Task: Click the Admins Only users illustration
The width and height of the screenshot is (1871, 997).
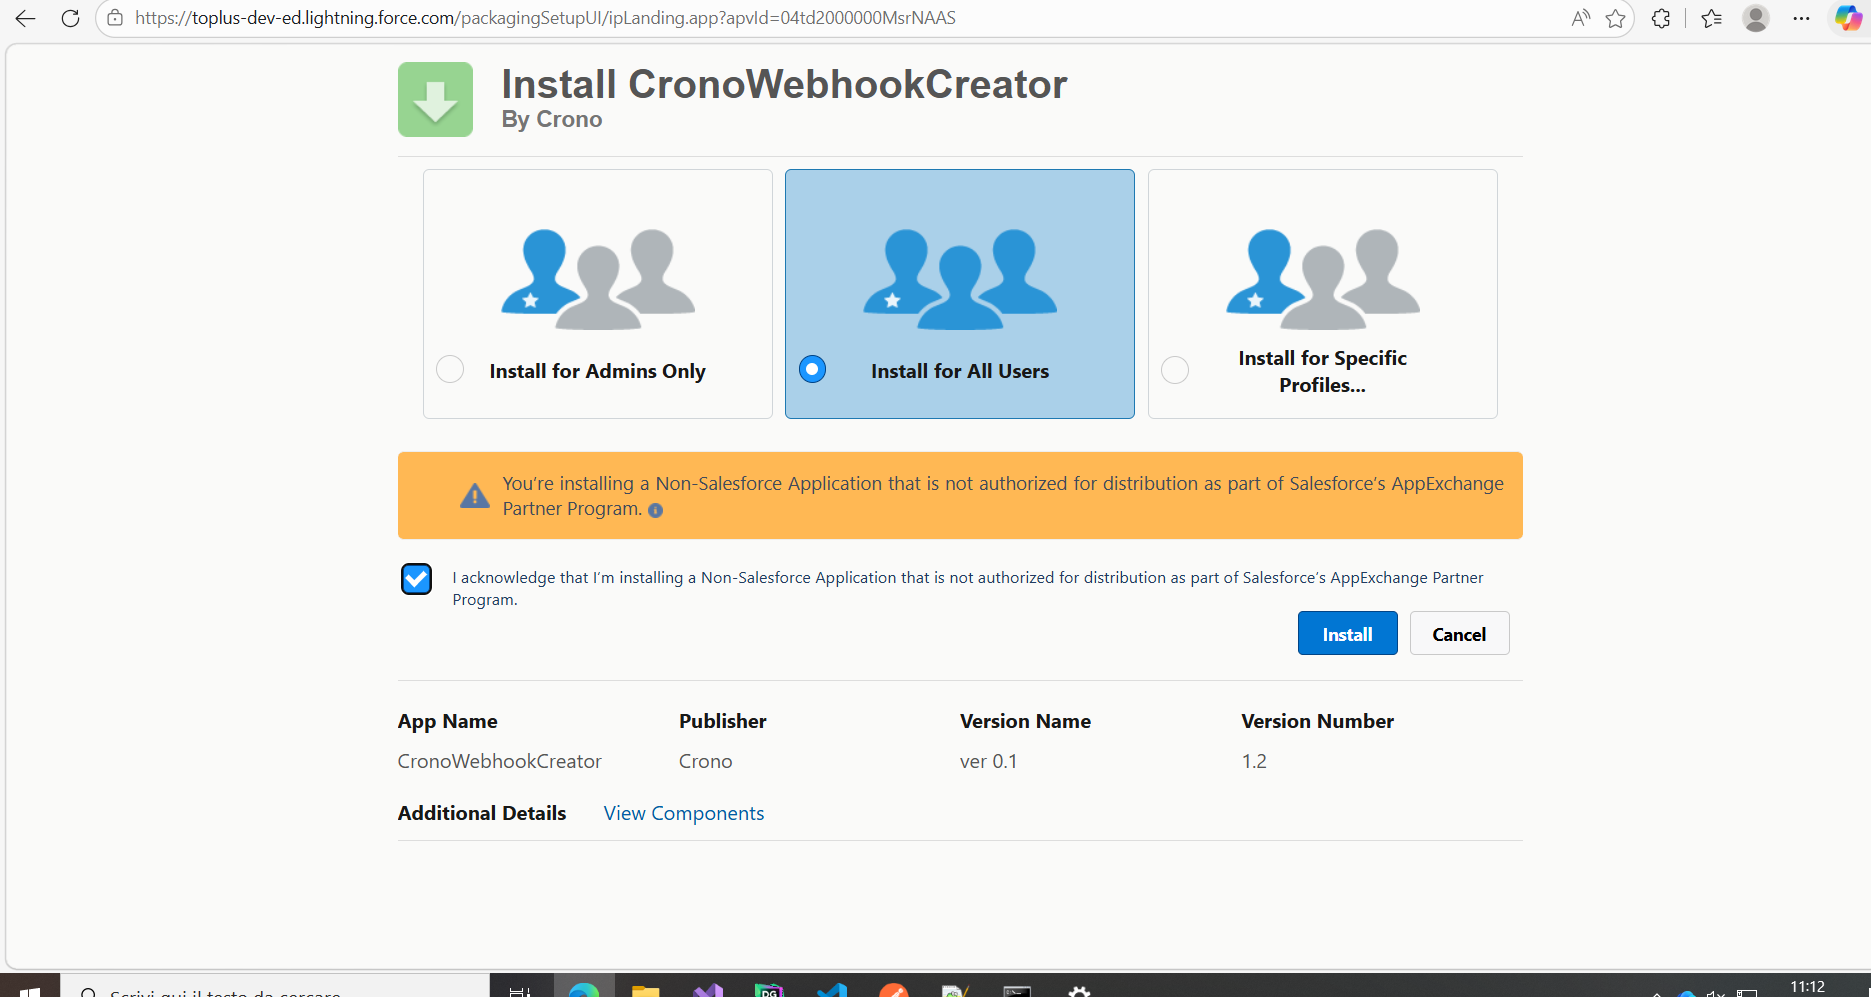Action: click(598, 279)
